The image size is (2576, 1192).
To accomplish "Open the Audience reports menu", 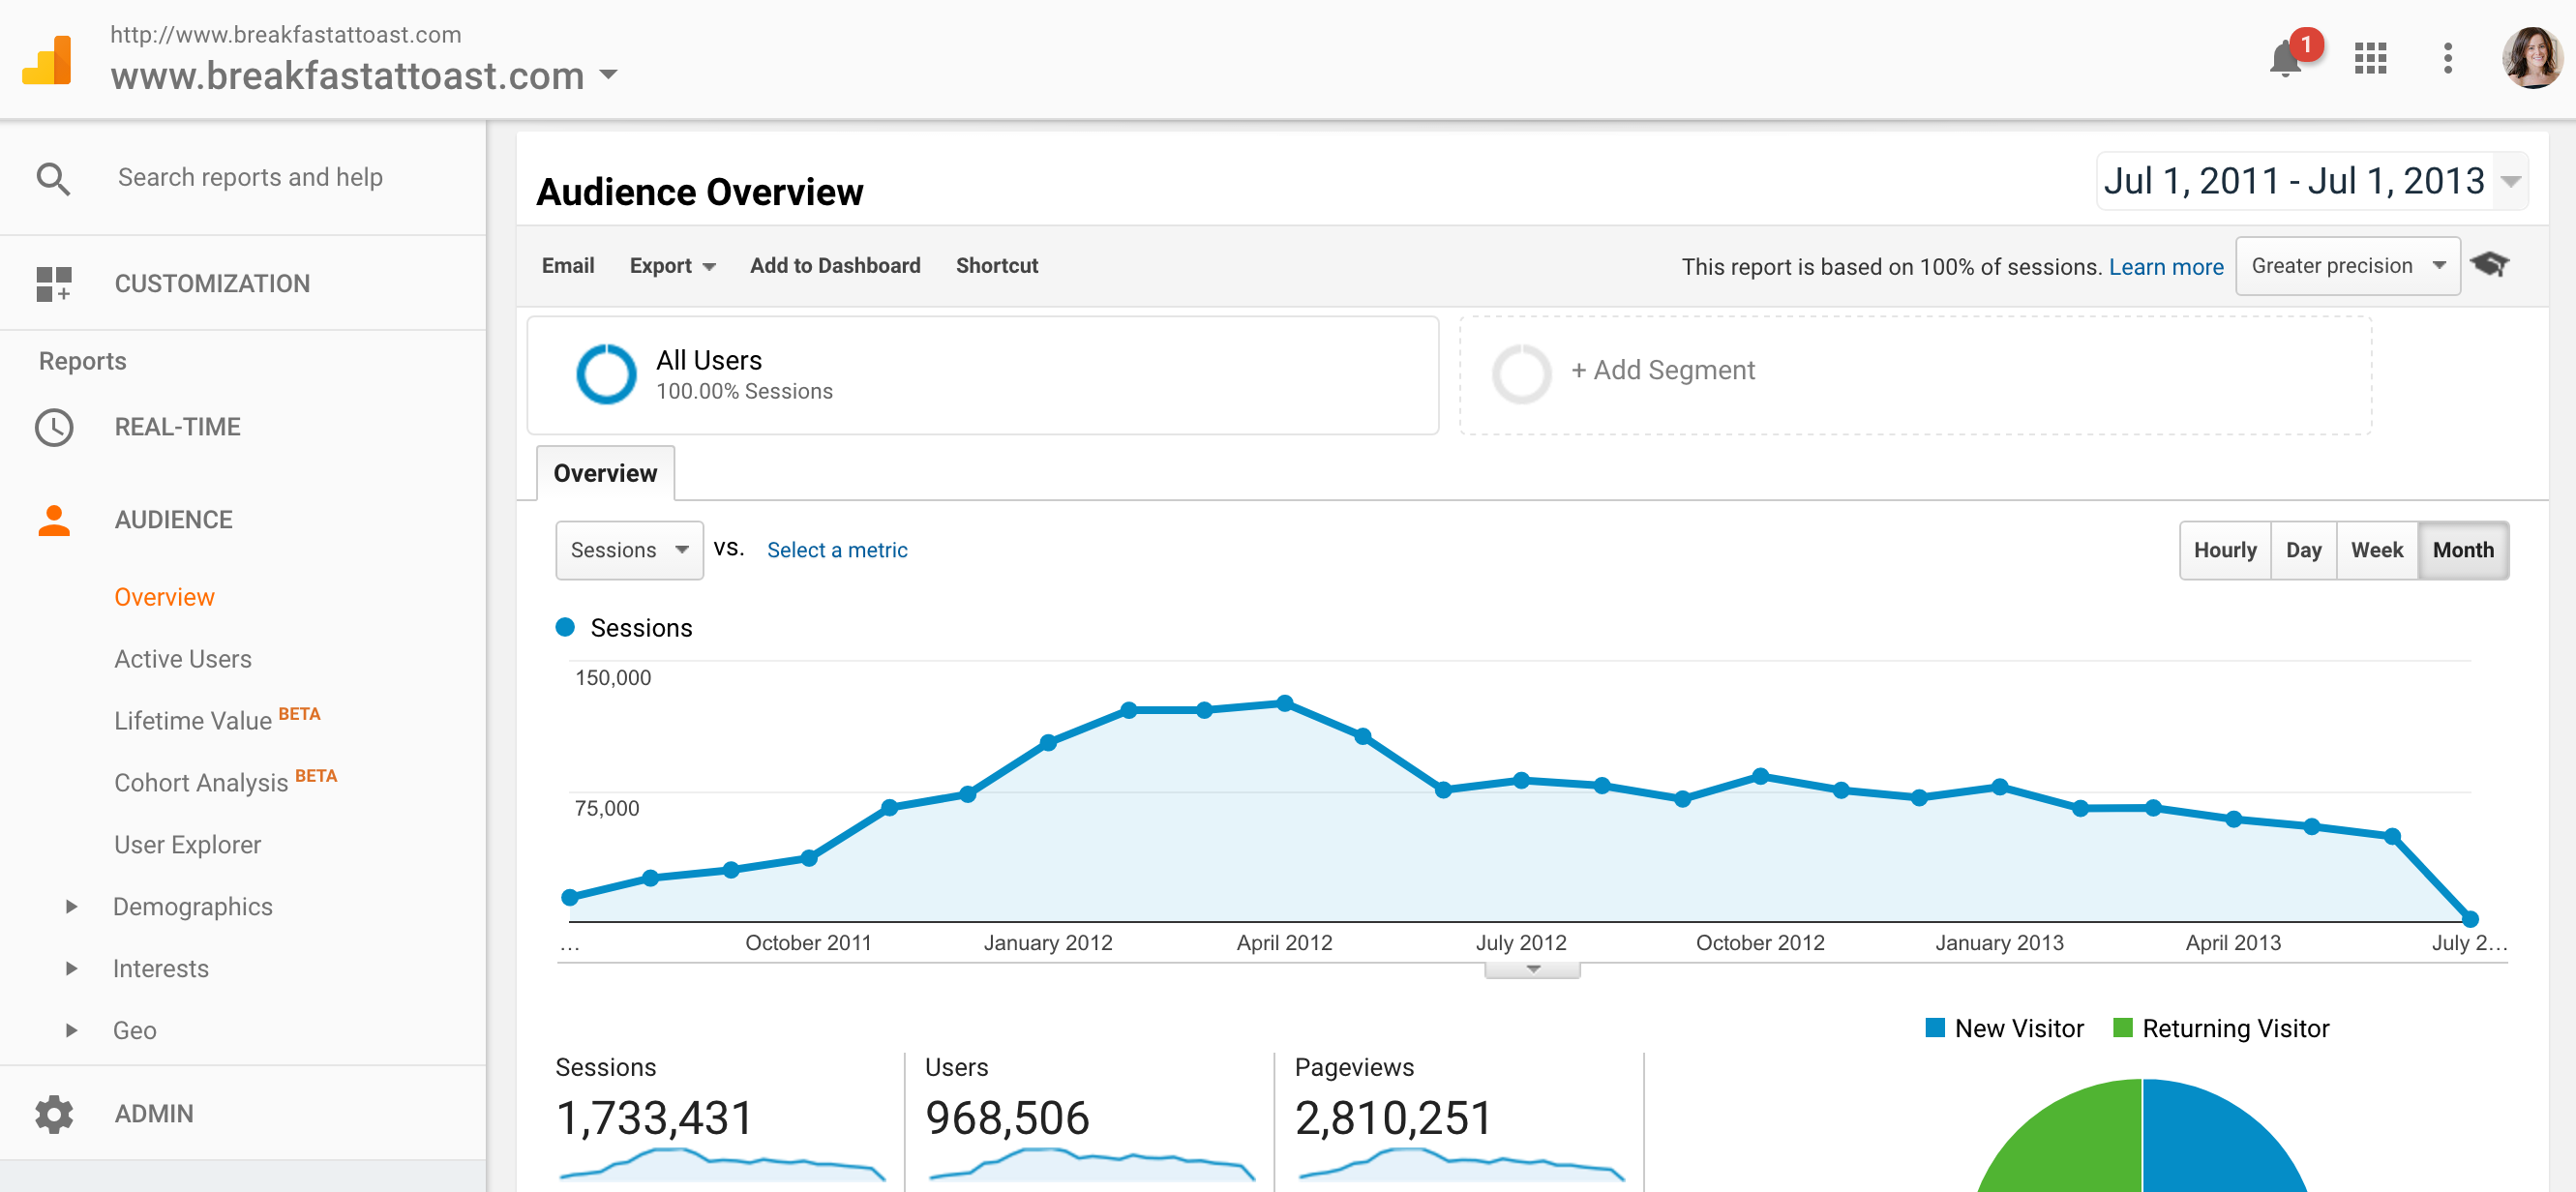I will (174, 520).
